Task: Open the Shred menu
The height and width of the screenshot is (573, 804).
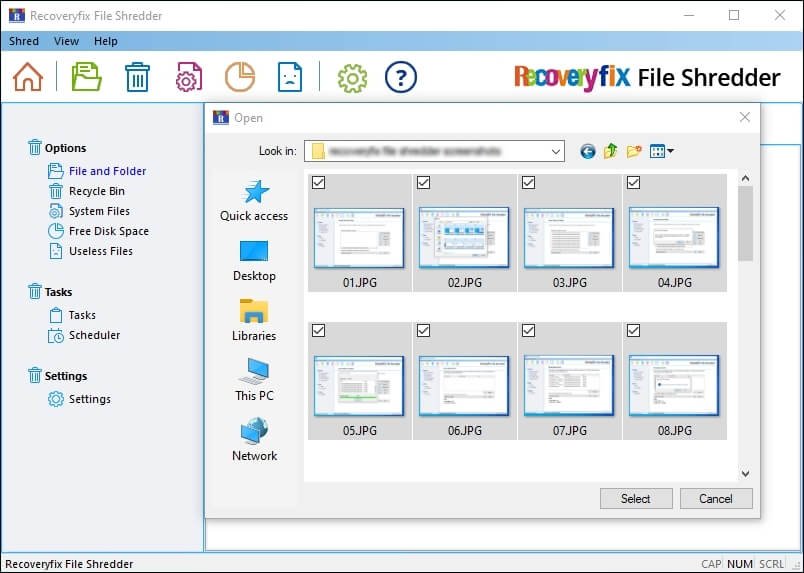Action: tap(24, 41)
